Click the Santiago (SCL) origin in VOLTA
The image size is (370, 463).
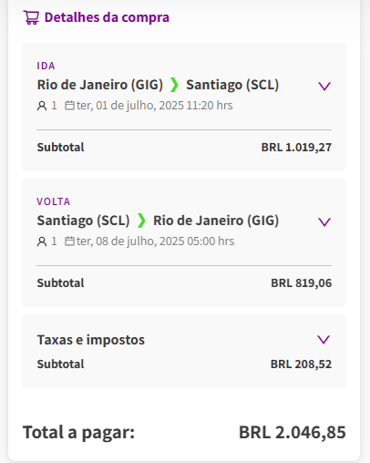pyautogui.click(x=83, y=221)
